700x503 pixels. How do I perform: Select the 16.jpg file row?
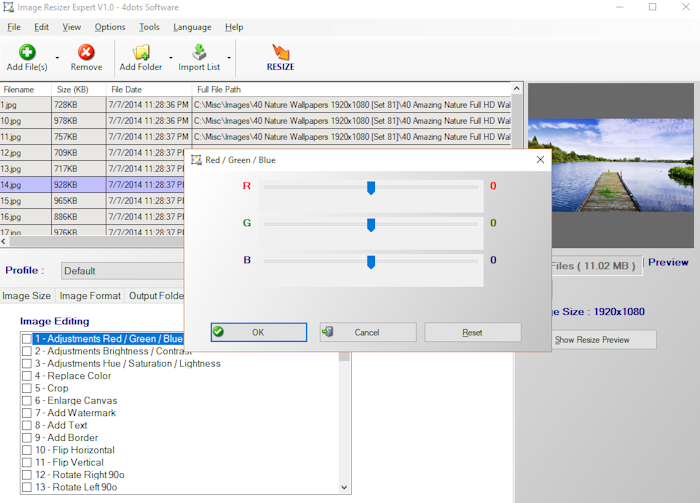pos(92,217)
